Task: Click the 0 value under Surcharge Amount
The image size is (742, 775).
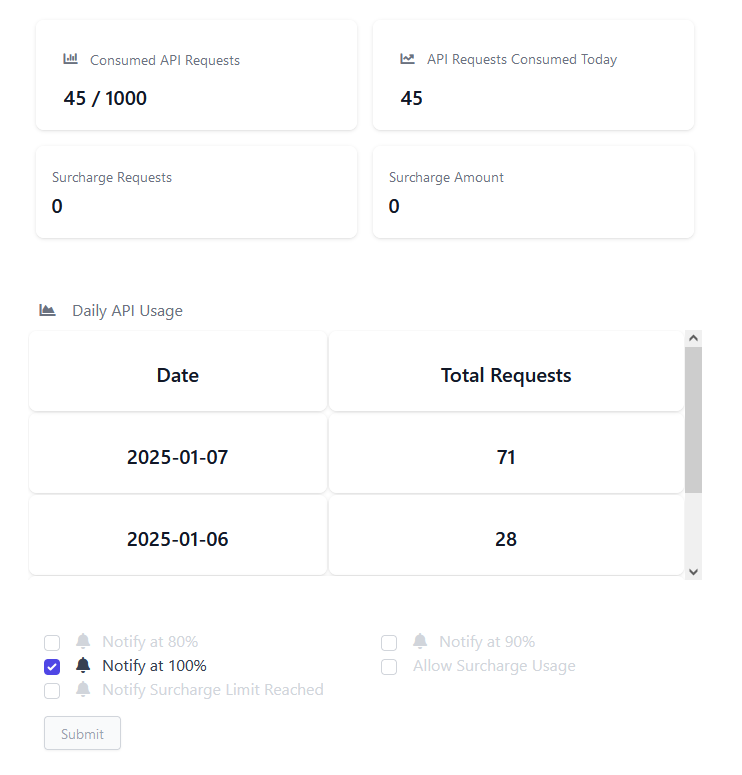Action: (394, 206)
